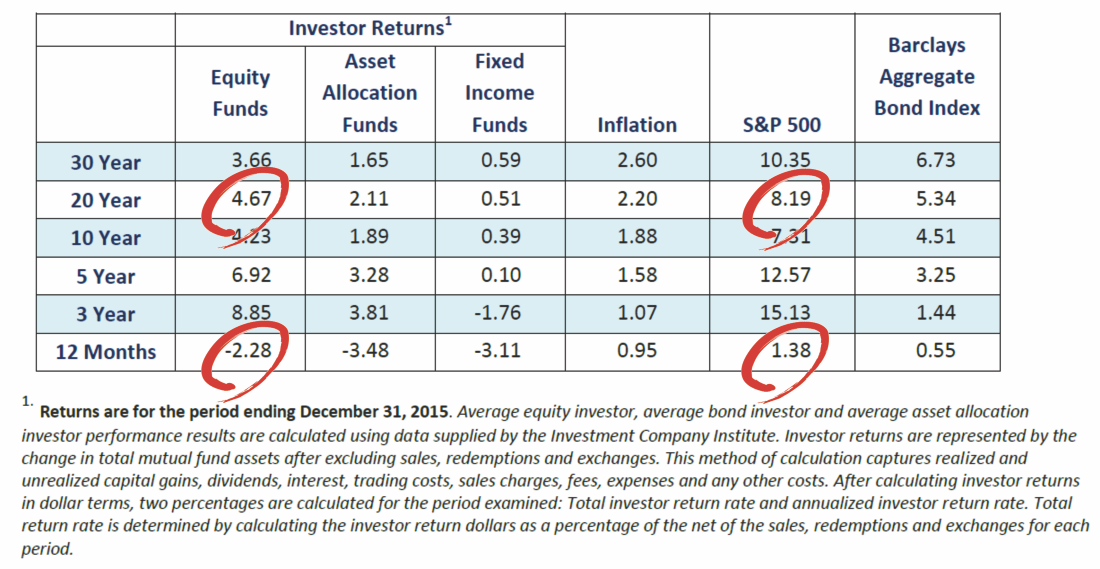The height and width of the screenshot is (569, 1100).
Task: Select the 10 Year row label
Action: (105, 238)
